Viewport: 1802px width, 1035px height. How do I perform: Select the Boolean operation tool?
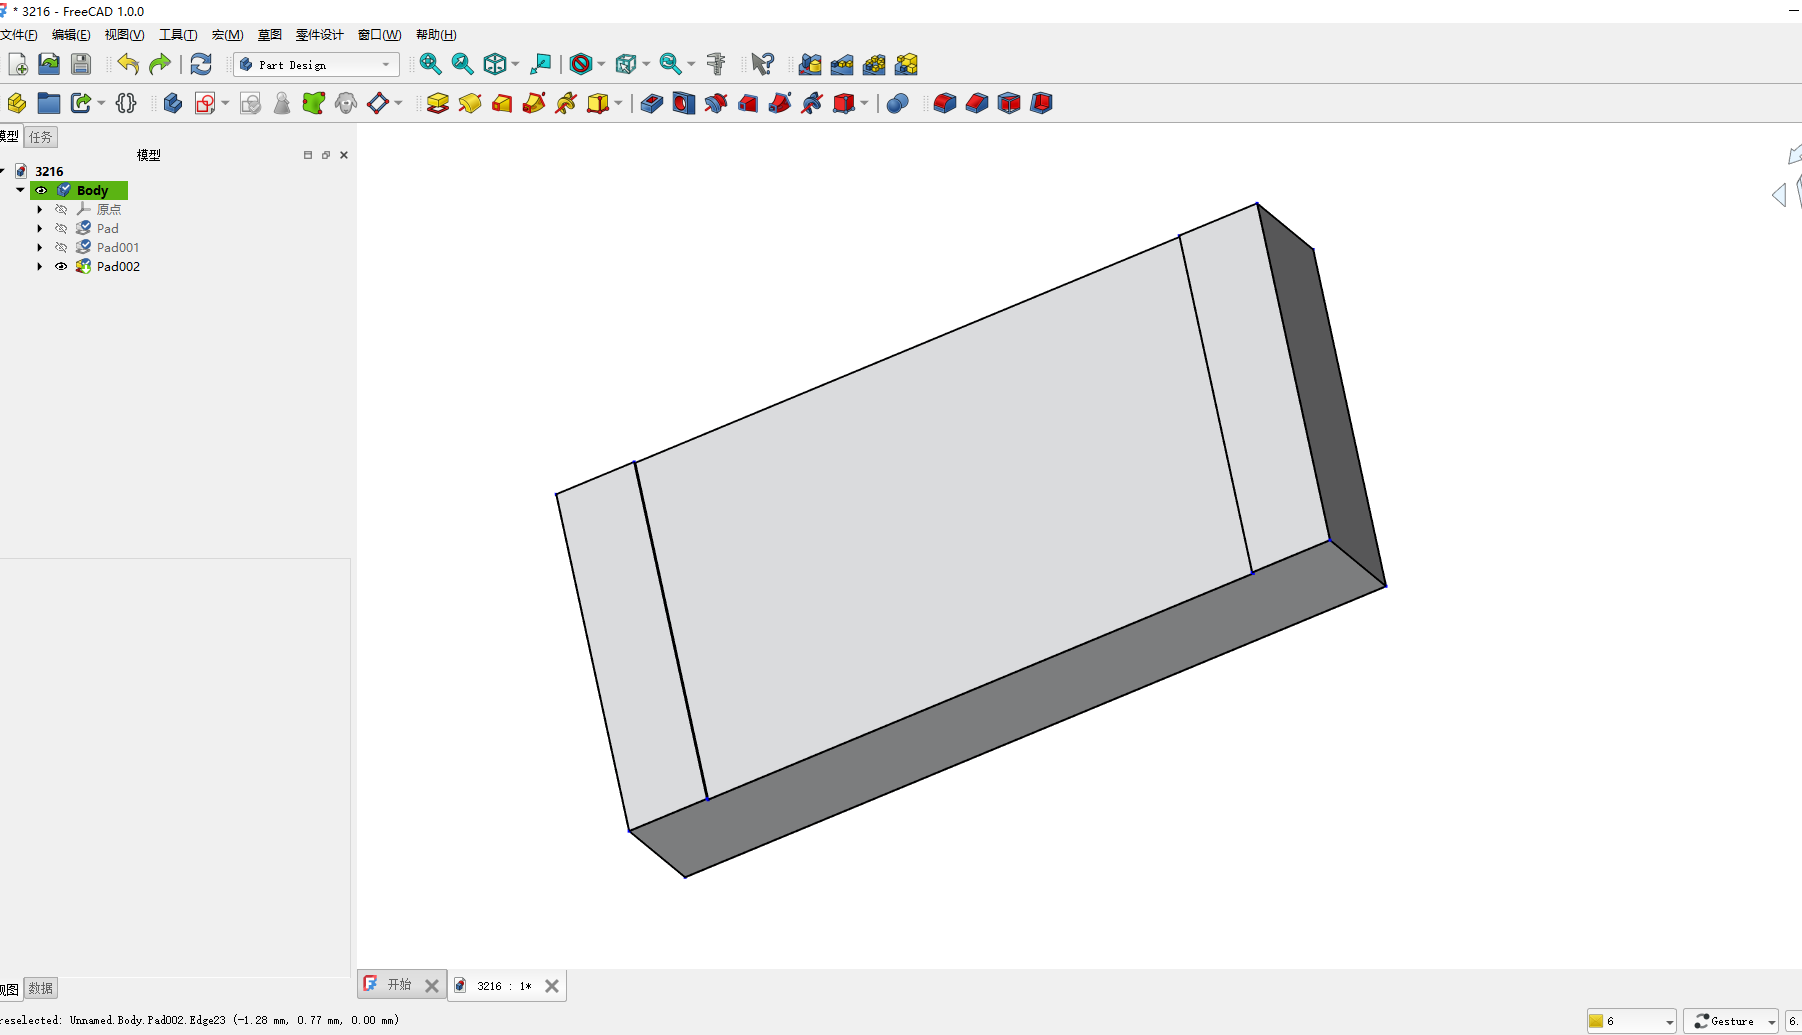tap(897, 103)
